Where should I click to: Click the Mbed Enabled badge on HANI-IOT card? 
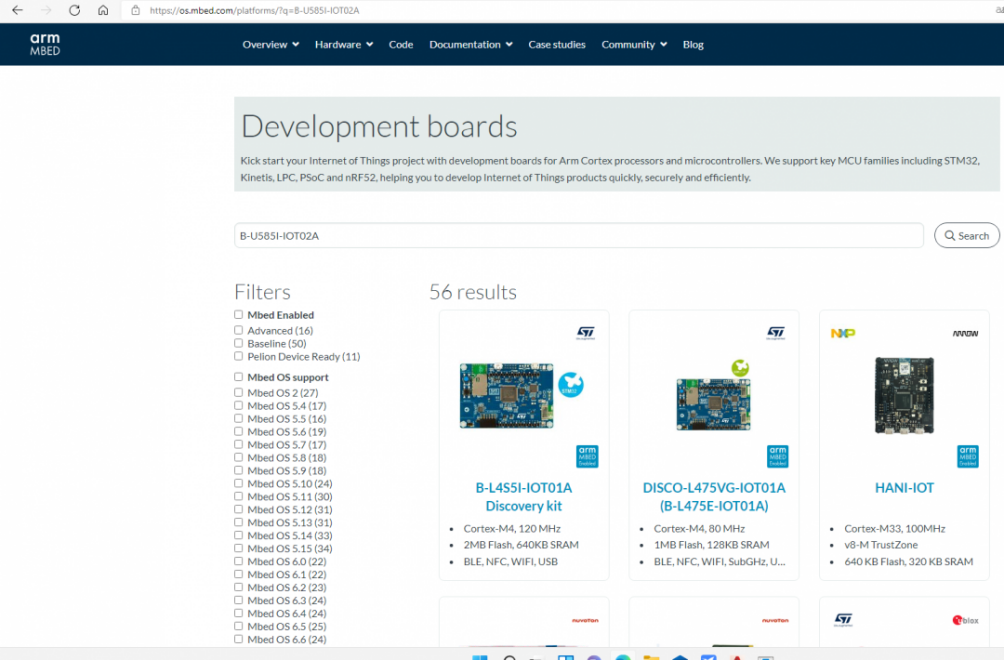click(x=968, y=456)
